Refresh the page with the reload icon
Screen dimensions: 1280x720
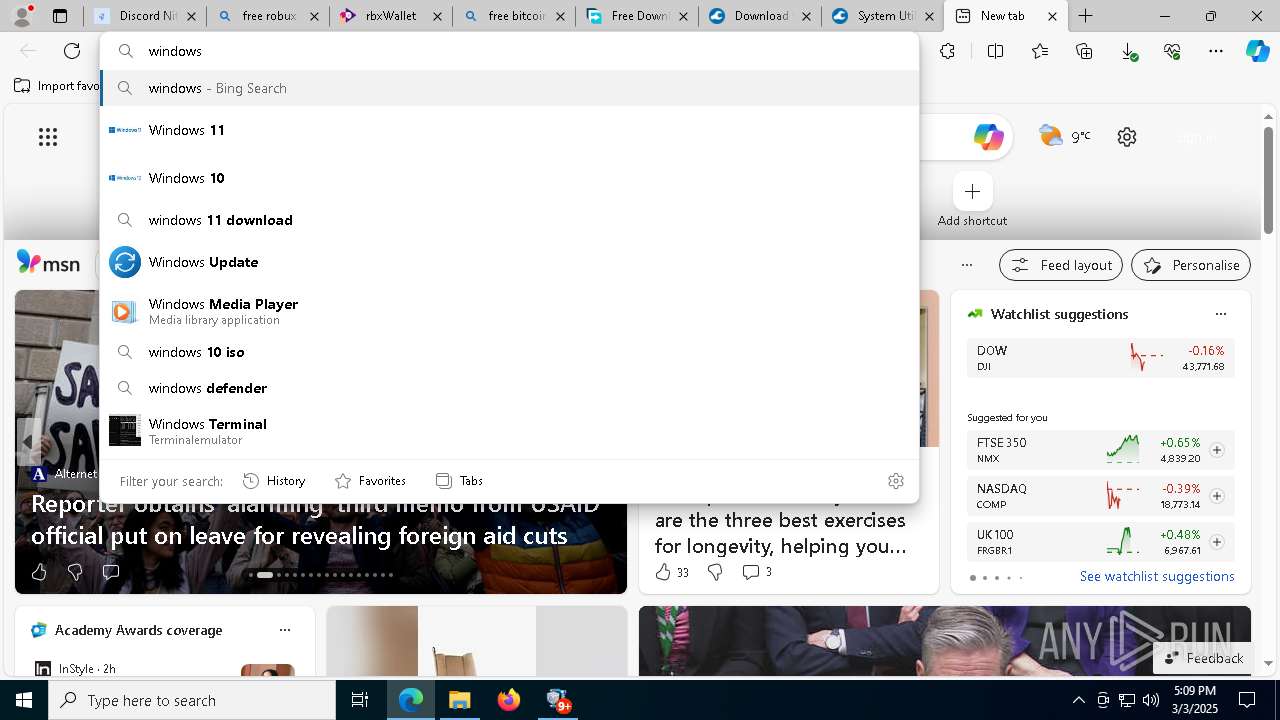pyautogui.click(x=72, y=51)
